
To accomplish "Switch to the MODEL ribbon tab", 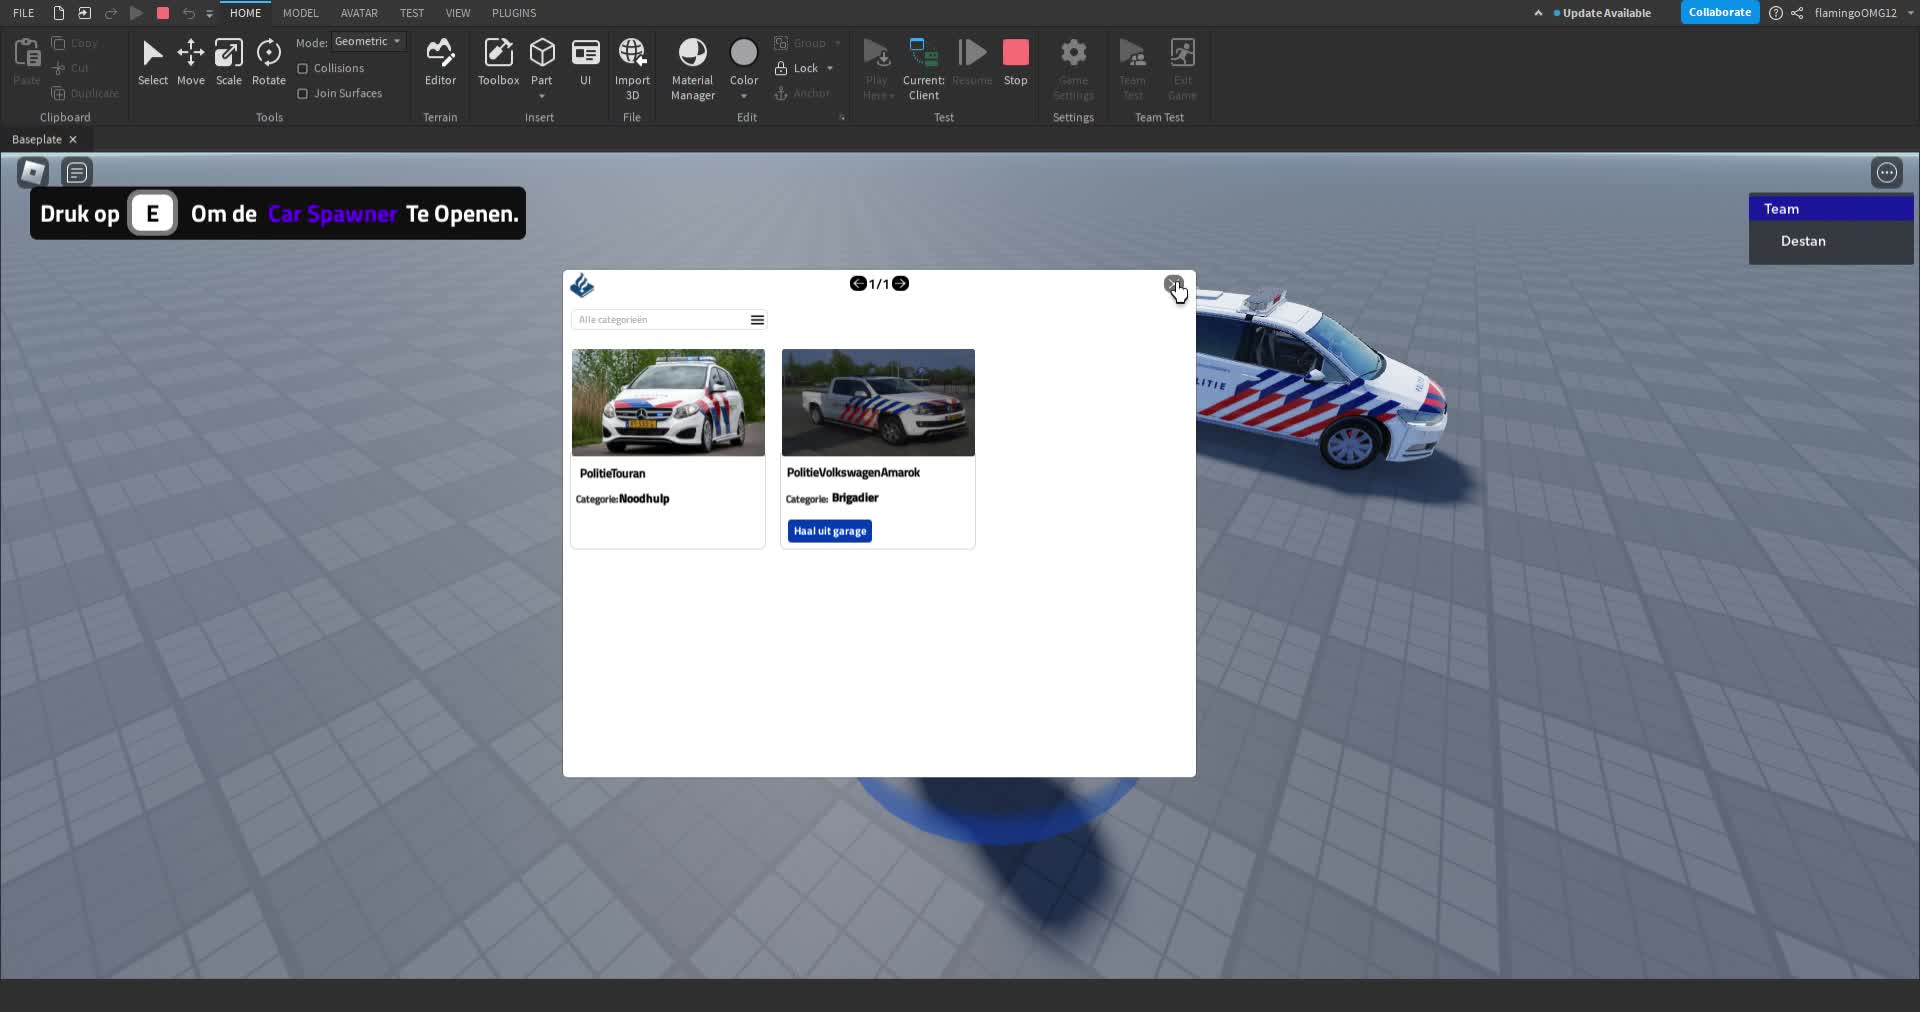I will pos(300,13).
